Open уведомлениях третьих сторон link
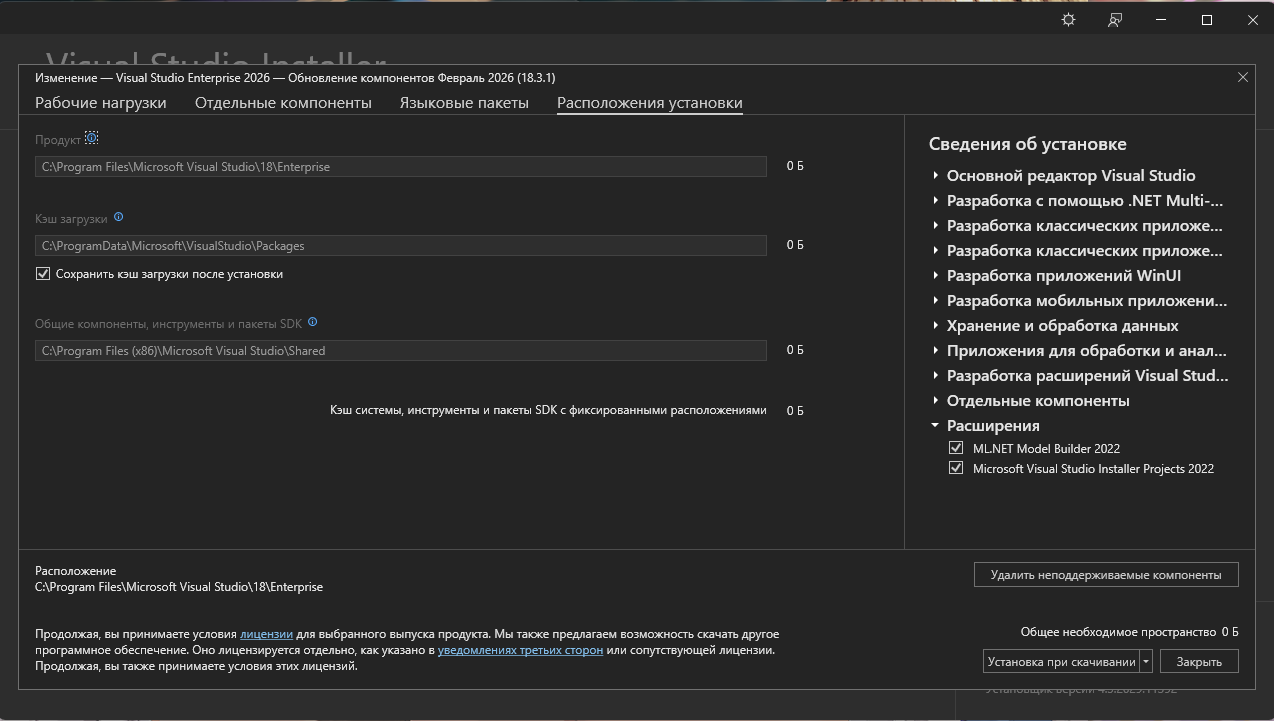Screen dimensions: 1274x721 pyautogui.click(x=520, y=650)
